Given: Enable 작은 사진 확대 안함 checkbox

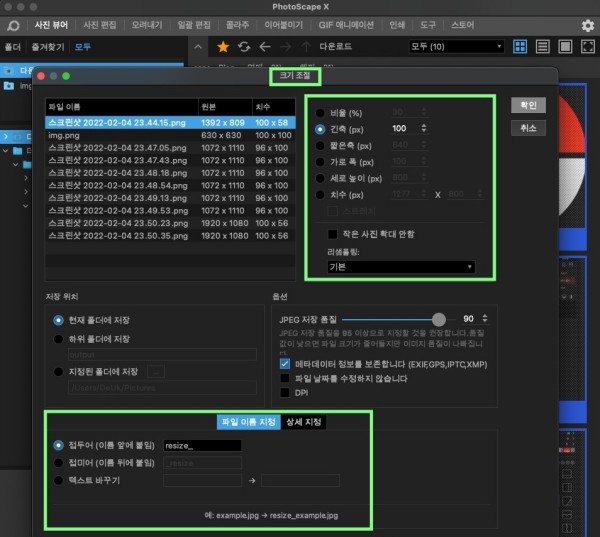Looking at the screenshot, I should tap(333, 233).
